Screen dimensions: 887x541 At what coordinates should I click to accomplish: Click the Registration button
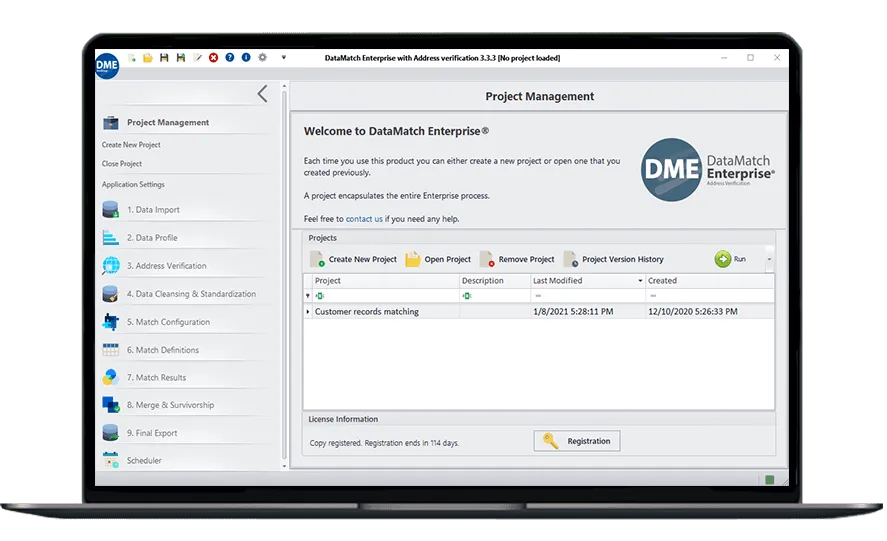coord(576,441)
